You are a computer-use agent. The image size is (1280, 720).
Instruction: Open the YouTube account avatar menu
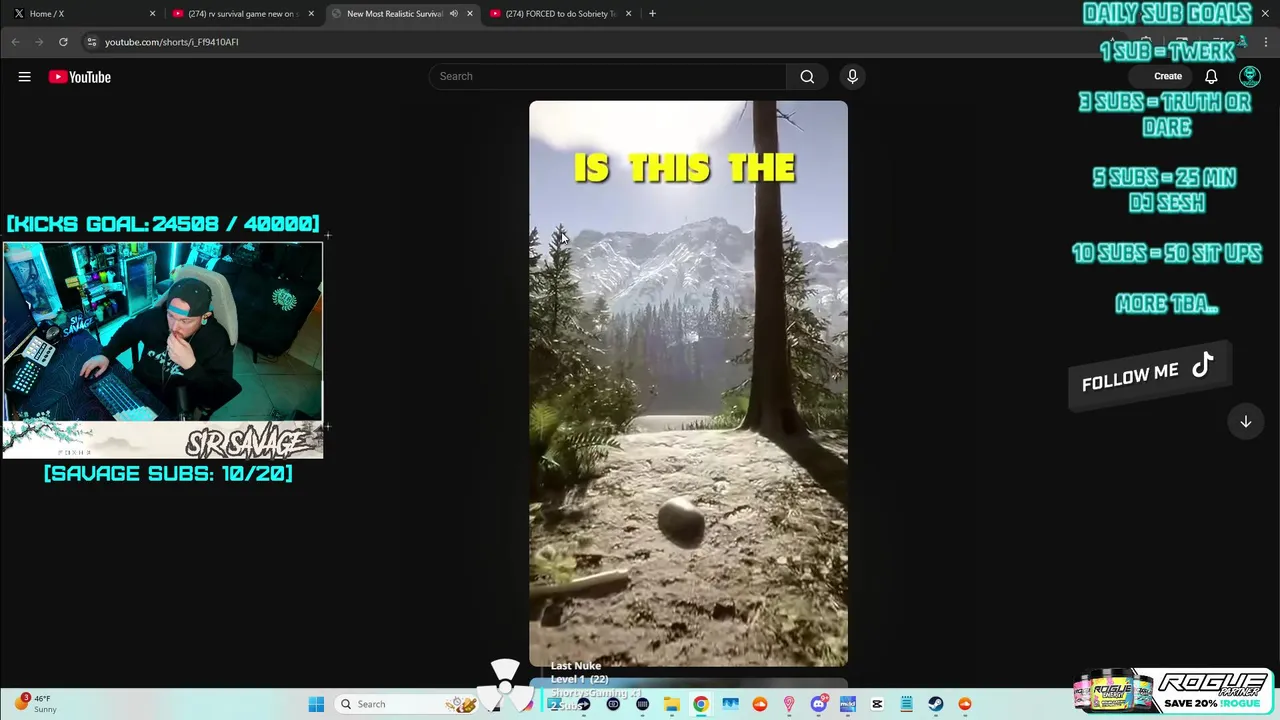[x=1249, y=76]
